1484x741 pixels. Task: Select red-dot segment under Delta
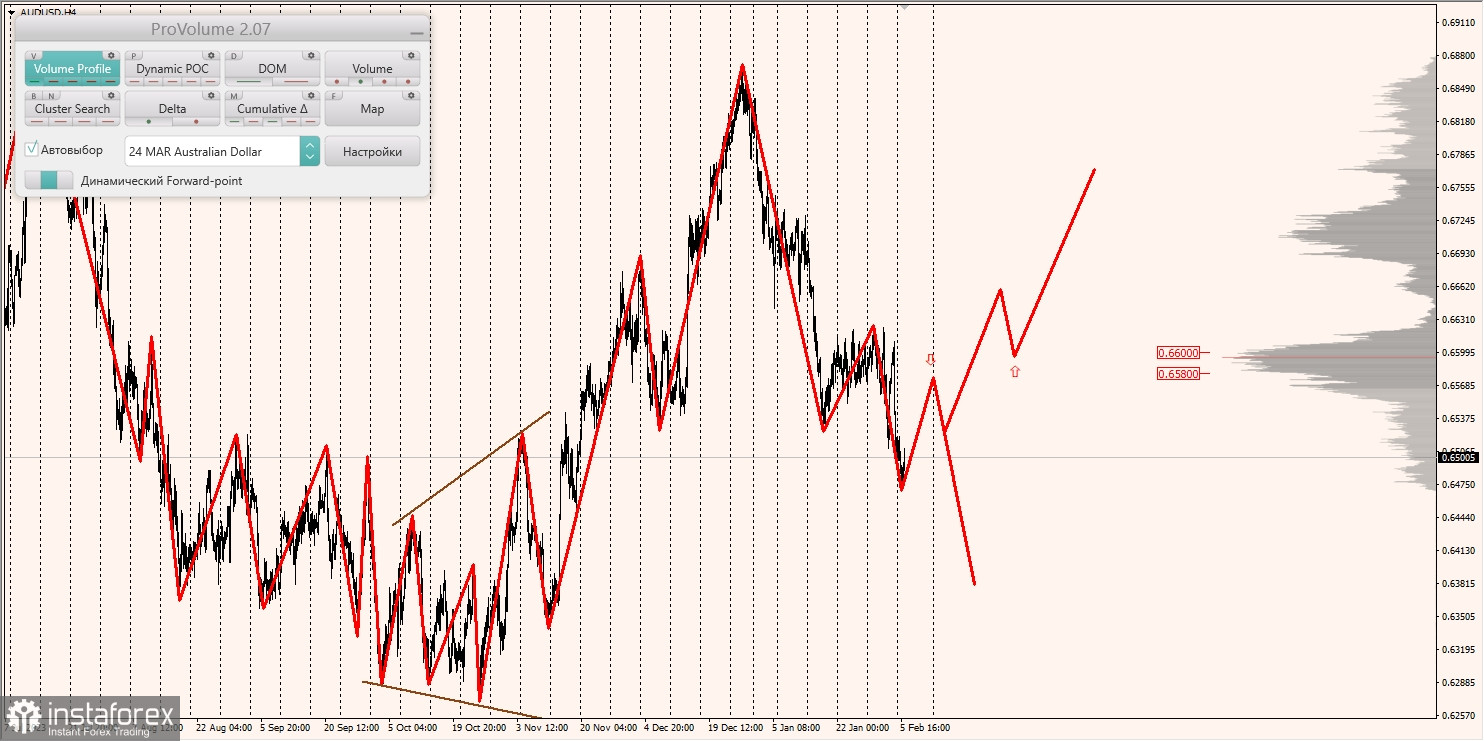pos(196,122)
